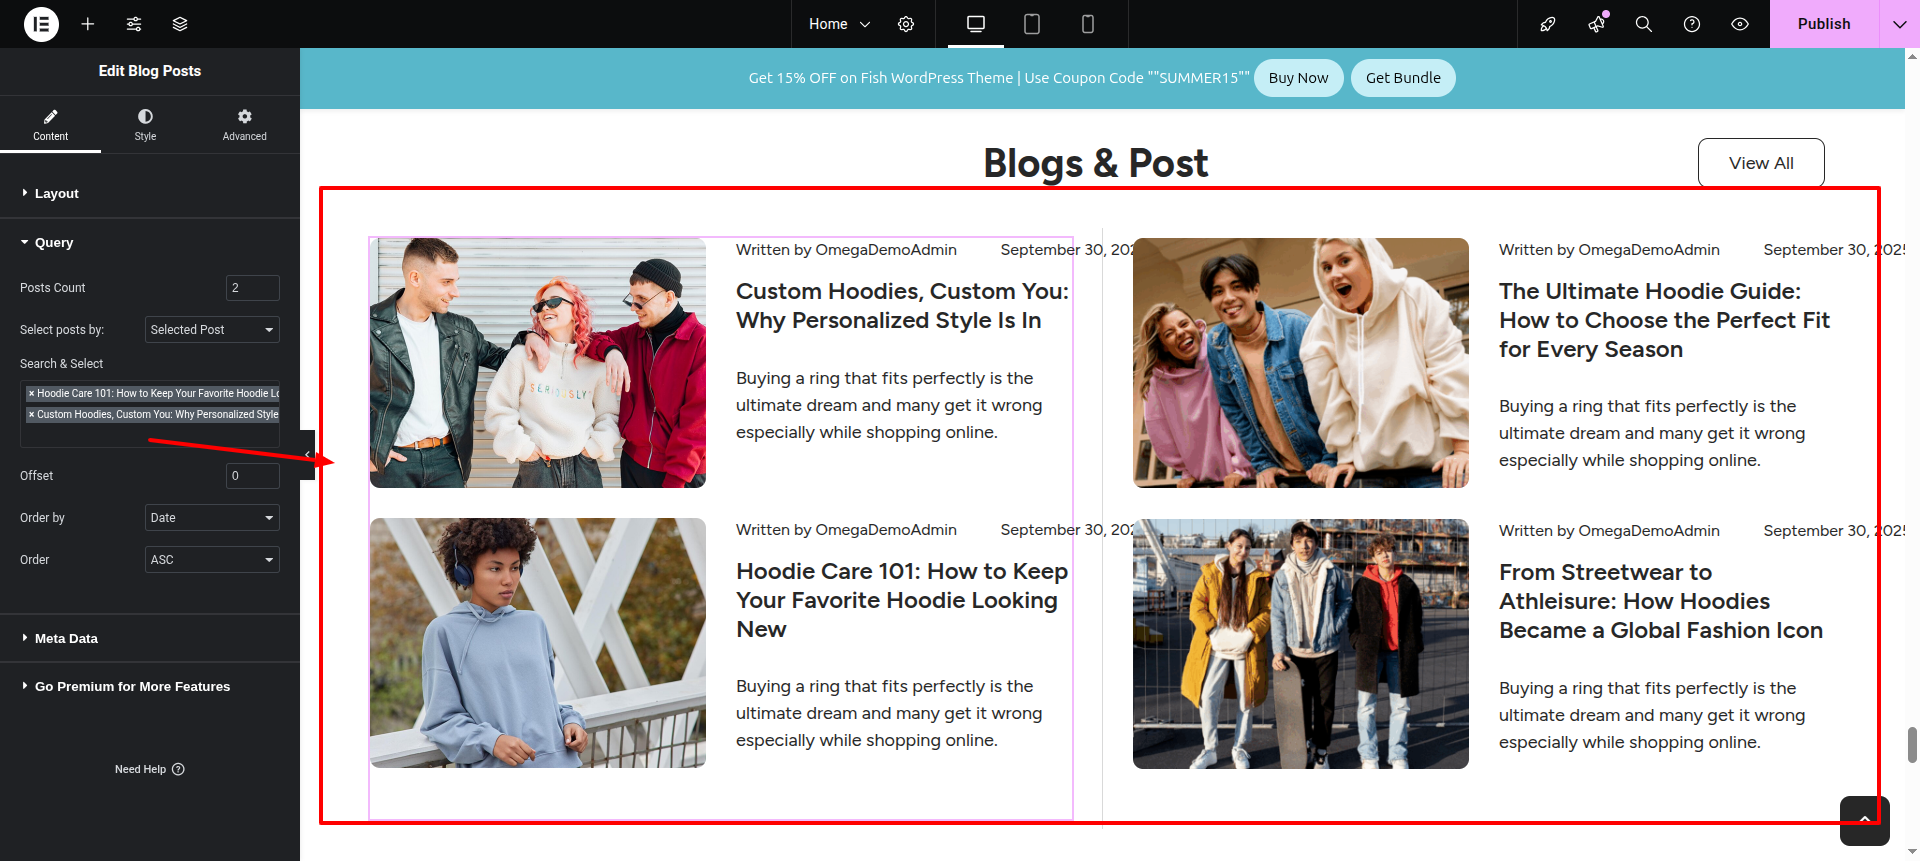Open the Advanced tab
Screen dimensions: 1920x861
coord(244,125)
